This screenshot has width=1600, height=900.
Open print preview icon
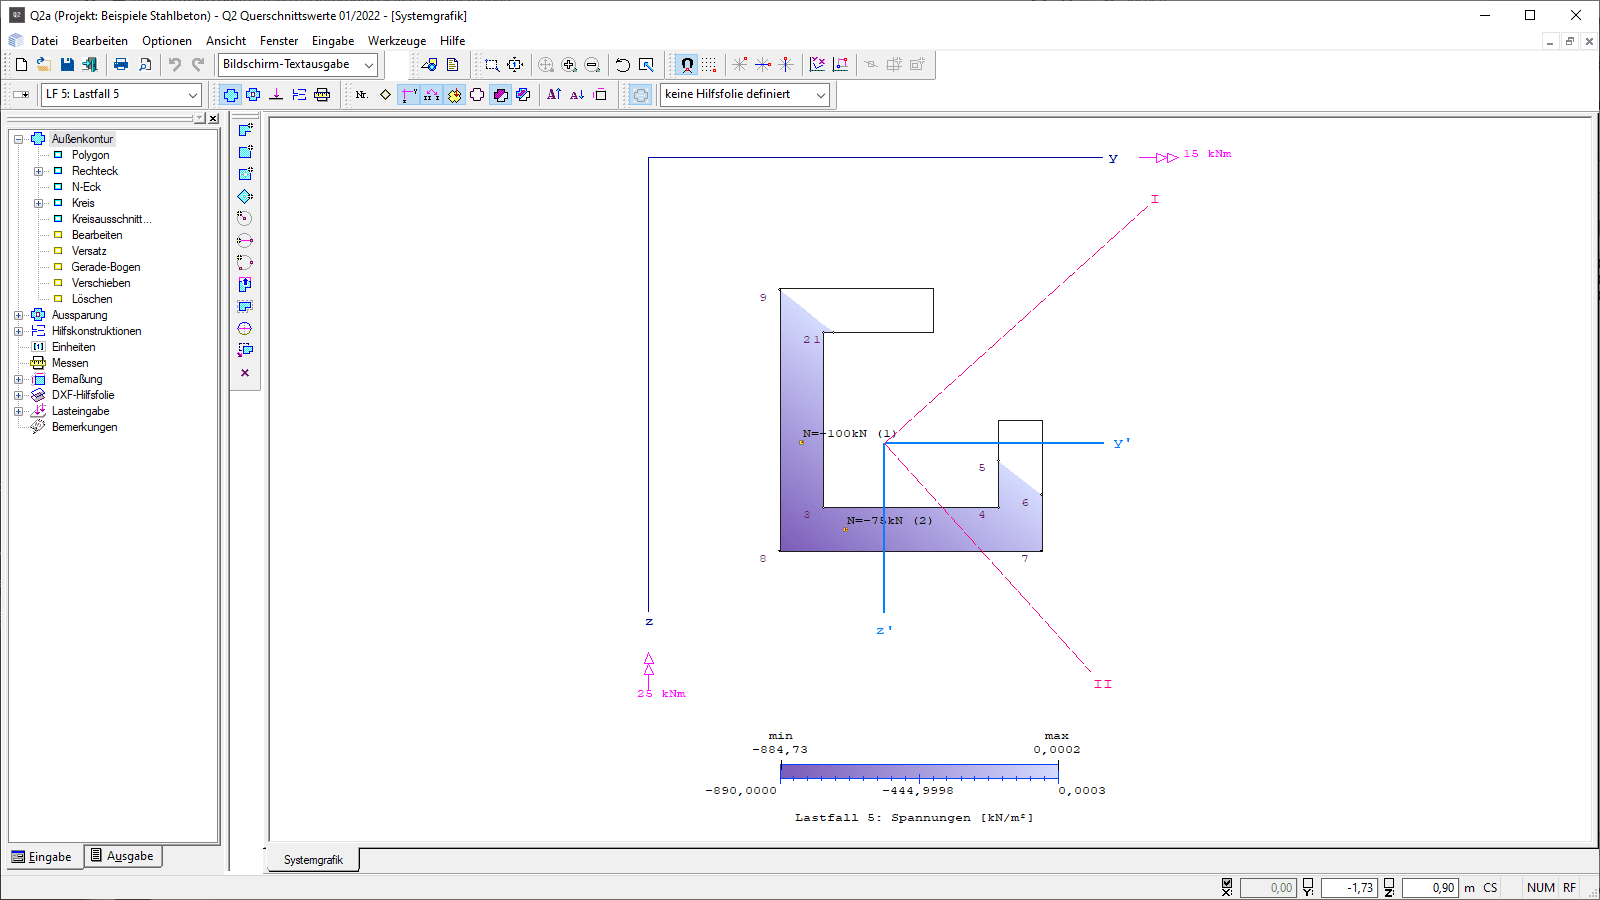click(x=145, y=64)
